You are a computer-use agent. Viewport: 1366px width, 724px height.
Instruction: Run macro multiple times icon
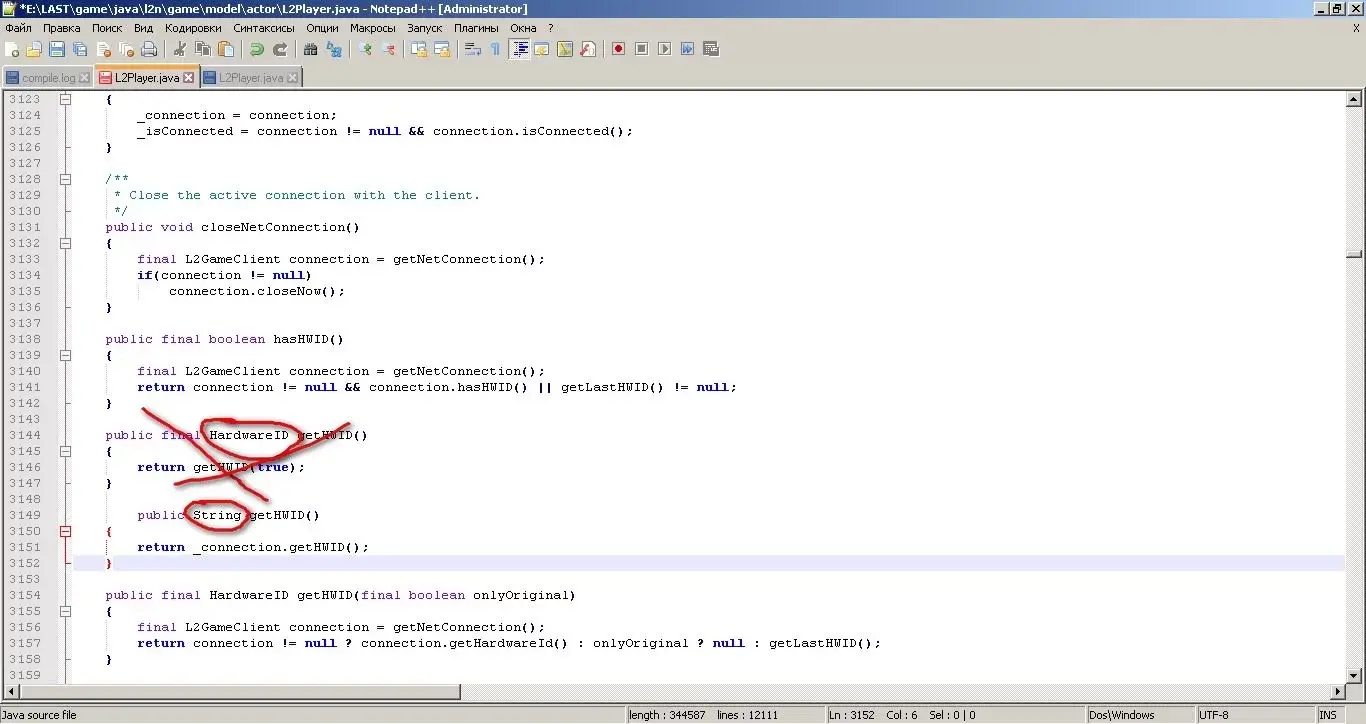[688, 49]
